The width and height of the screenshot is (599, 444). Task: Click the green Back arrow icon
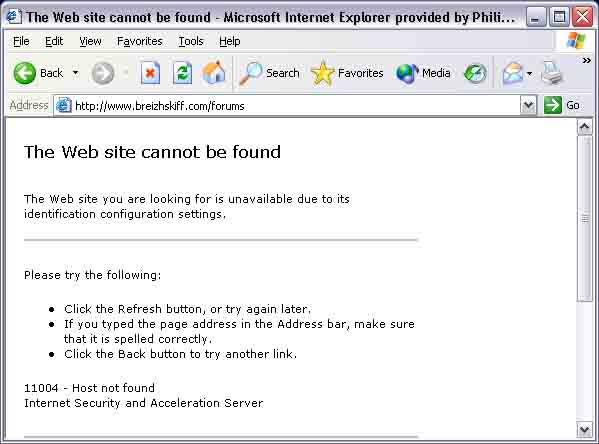coord(24,73)
